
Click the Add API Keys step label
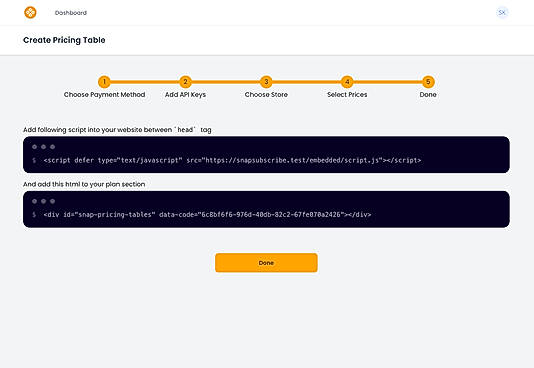[185, 95]
